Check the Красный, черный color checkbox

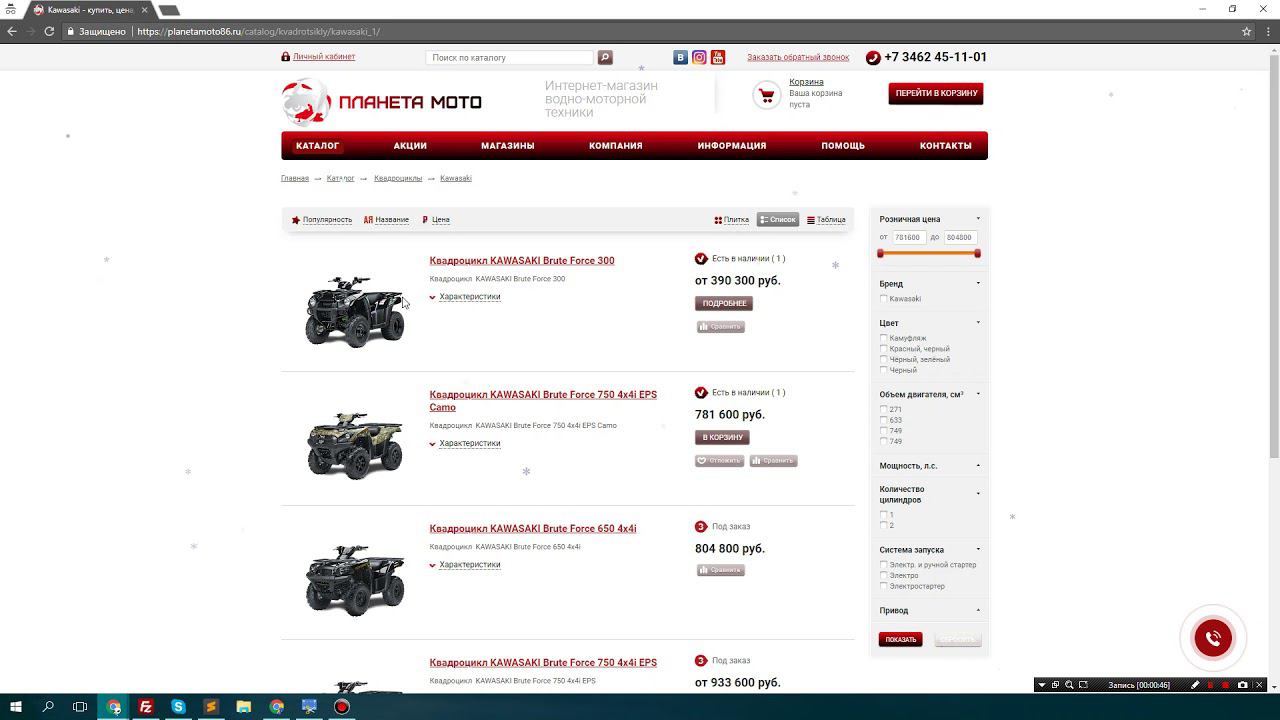tap(884, 349)
